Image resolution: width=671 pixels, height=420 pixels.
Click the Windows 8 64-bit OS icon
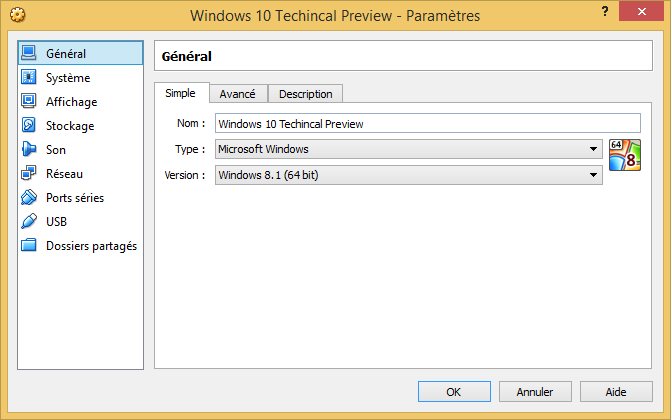625,155
